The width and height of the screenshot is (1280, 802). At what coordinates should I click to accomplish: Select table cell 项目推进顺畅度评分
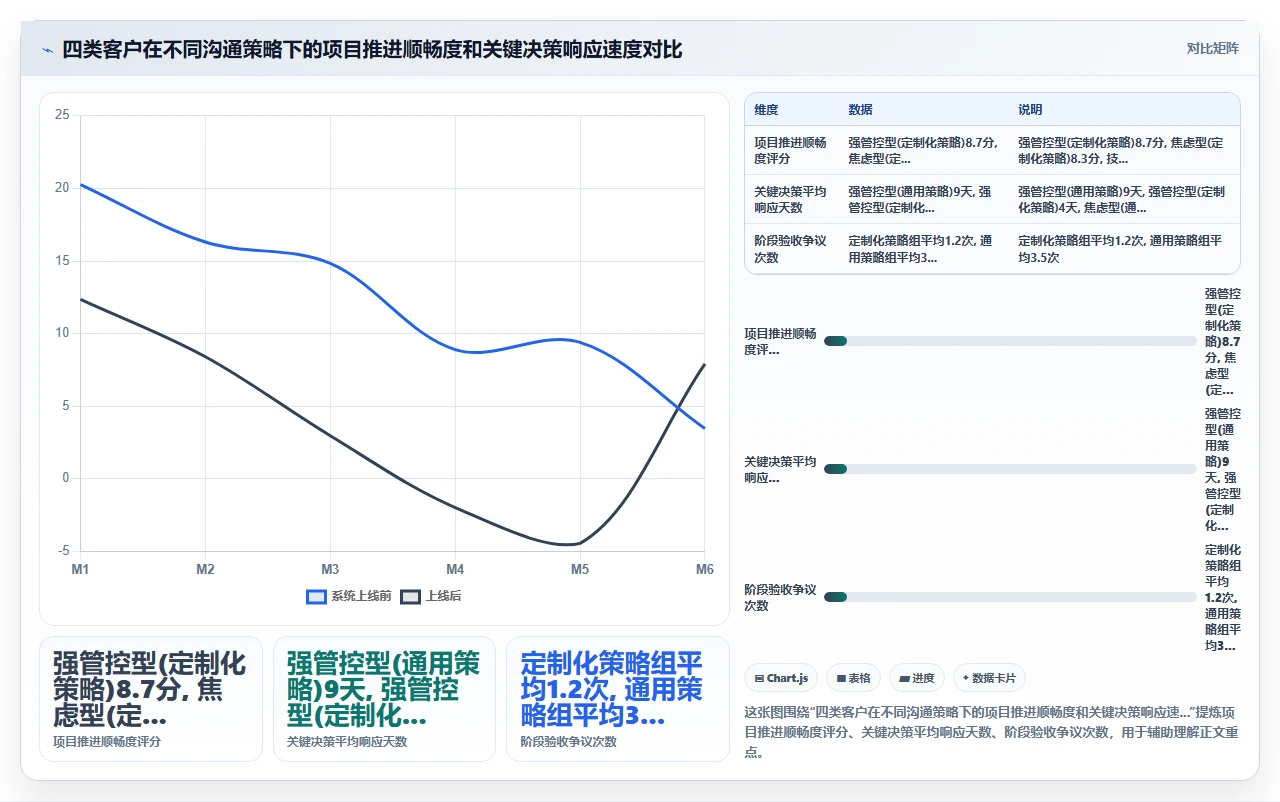coord(790,150)
